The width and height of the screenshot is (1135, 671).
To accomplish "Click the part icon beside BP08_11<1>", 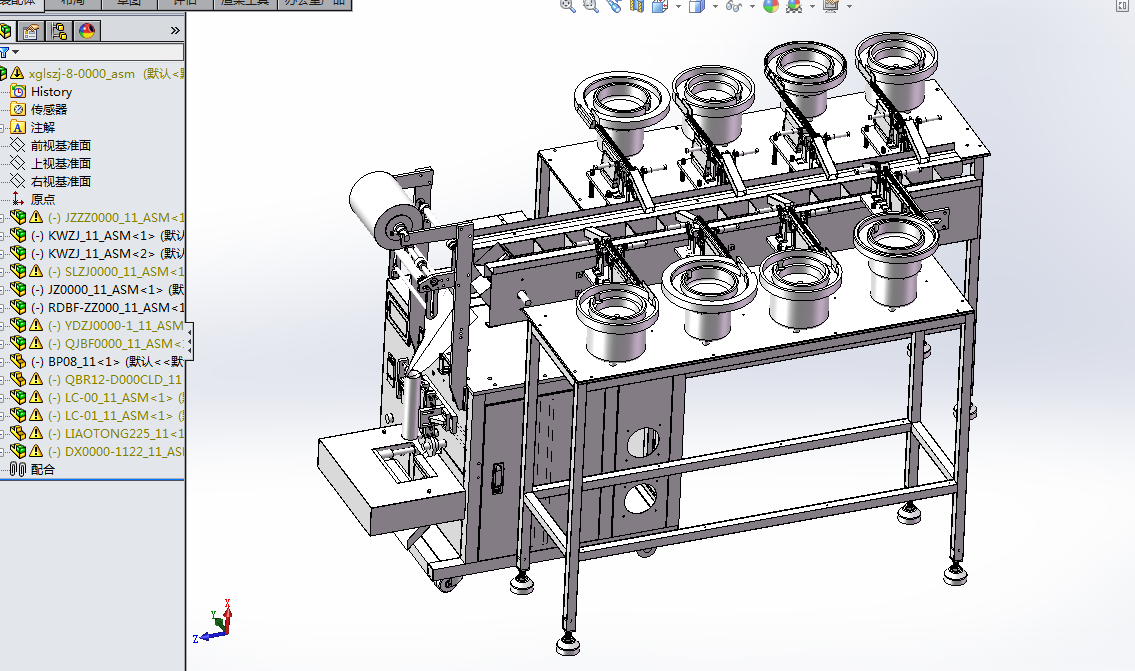I will tap(18, 361).
